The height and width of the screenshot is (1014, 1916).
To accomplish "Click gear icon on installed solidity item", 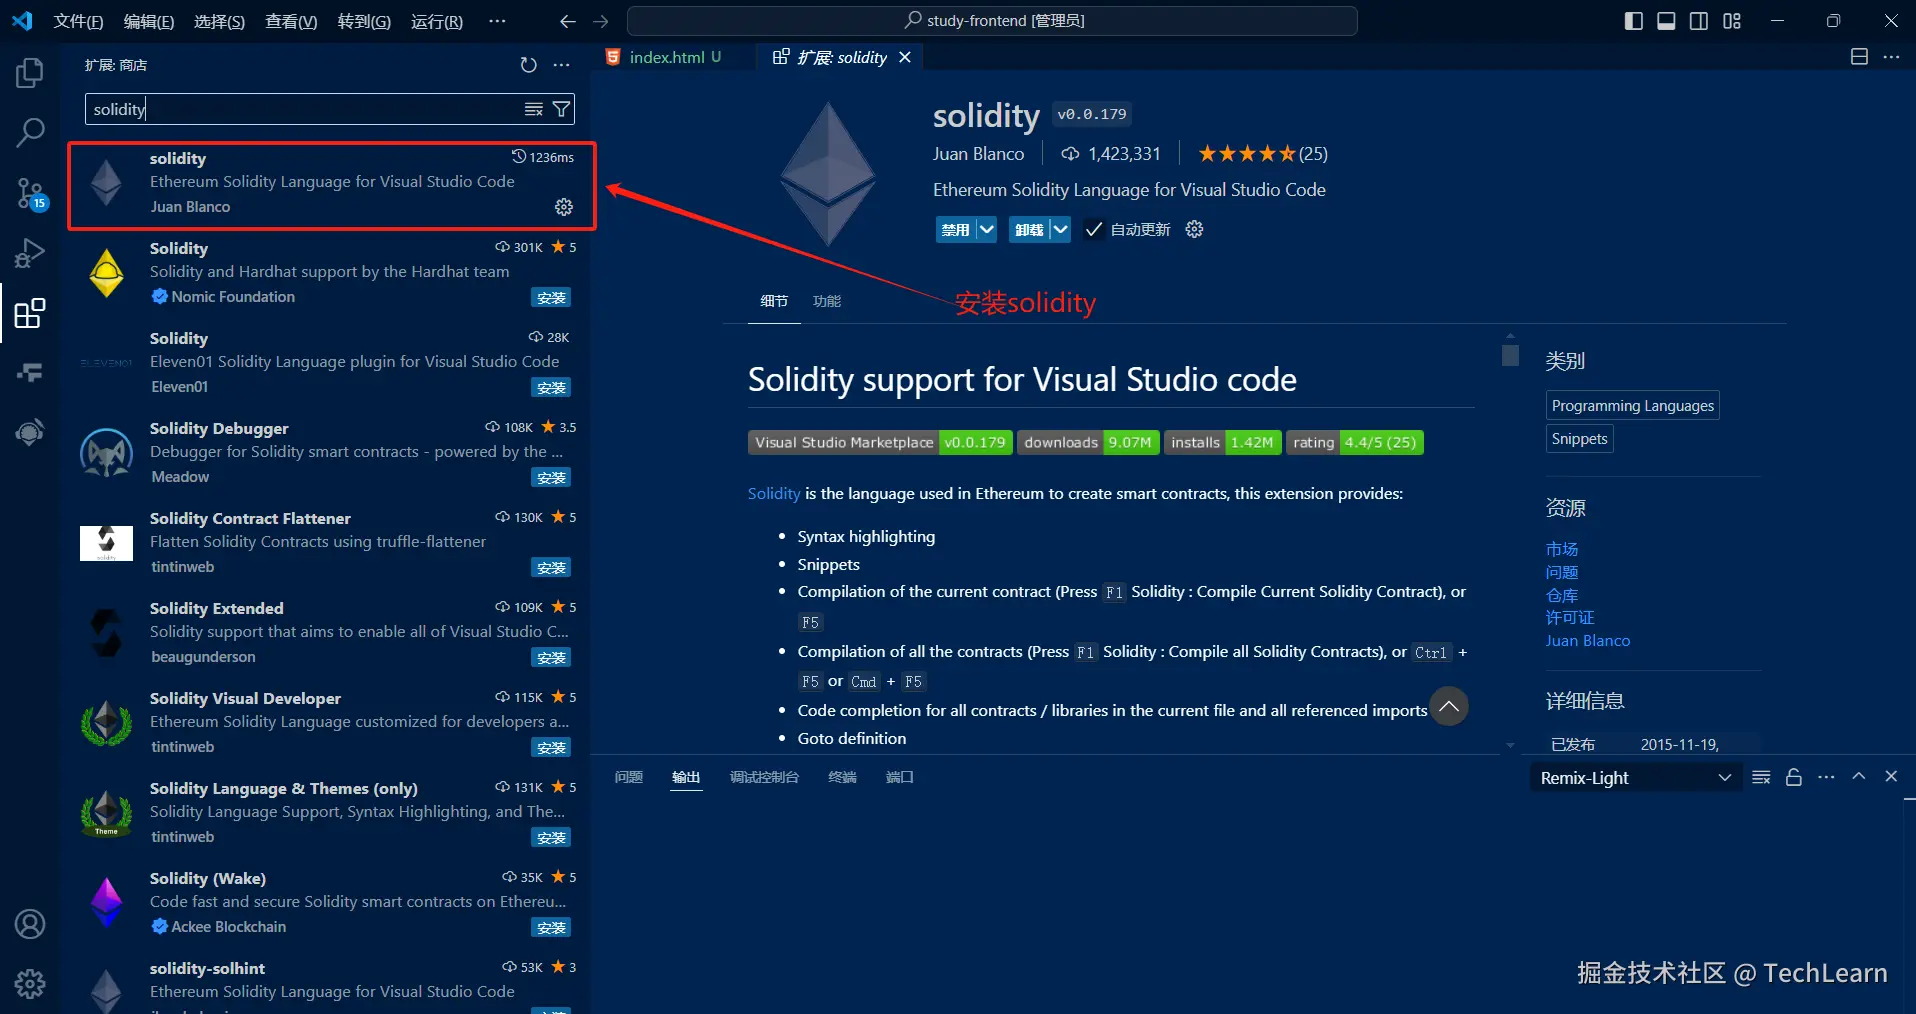I will pyautogui.click(x=564, y=207).
